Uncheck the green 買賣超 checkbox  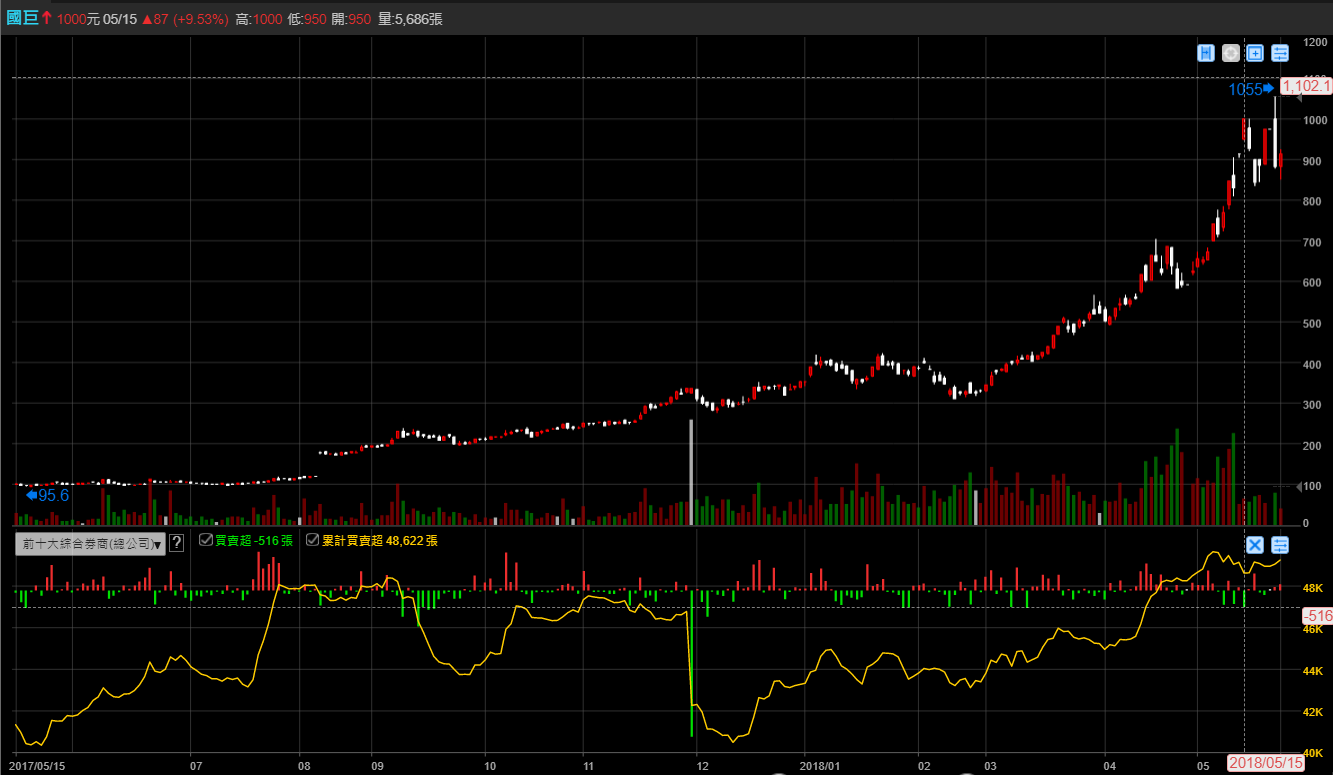206,540
